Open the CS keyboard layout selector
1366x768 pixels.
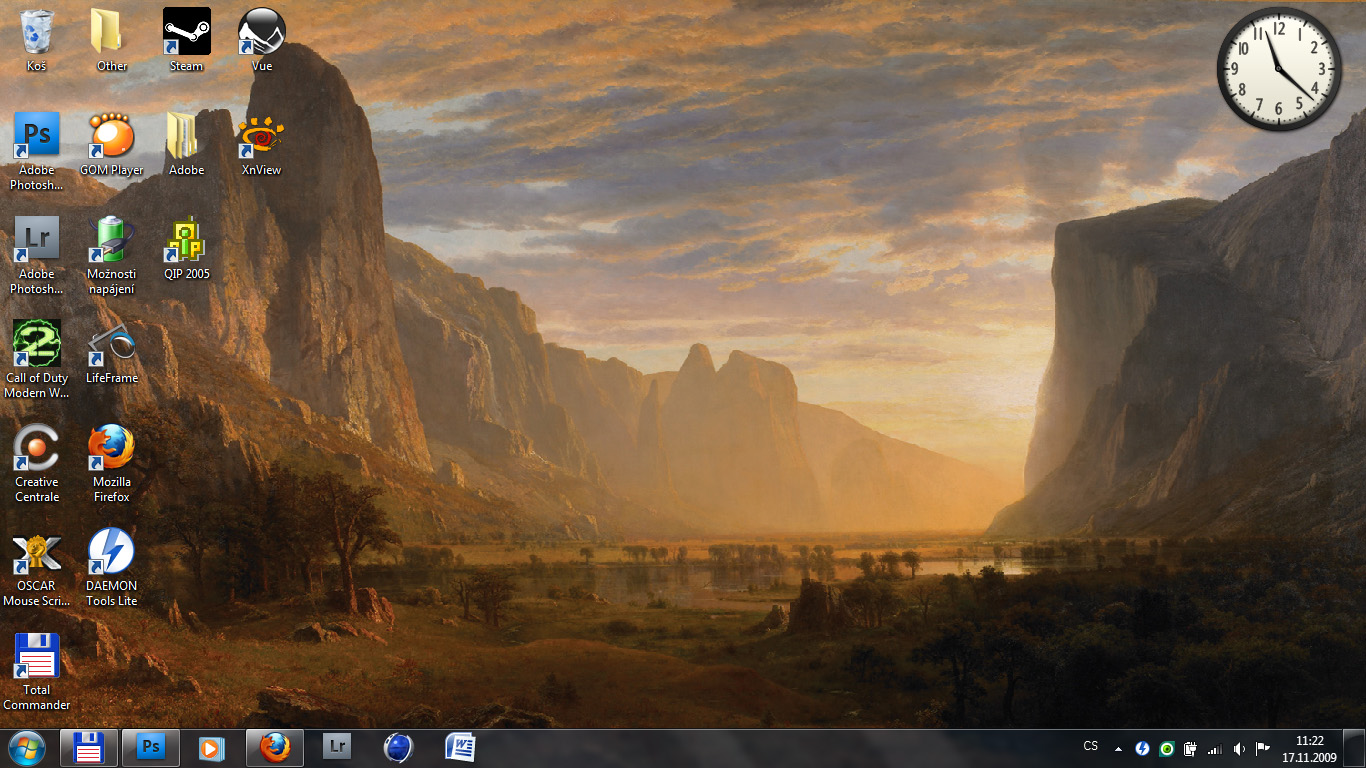1092,746
